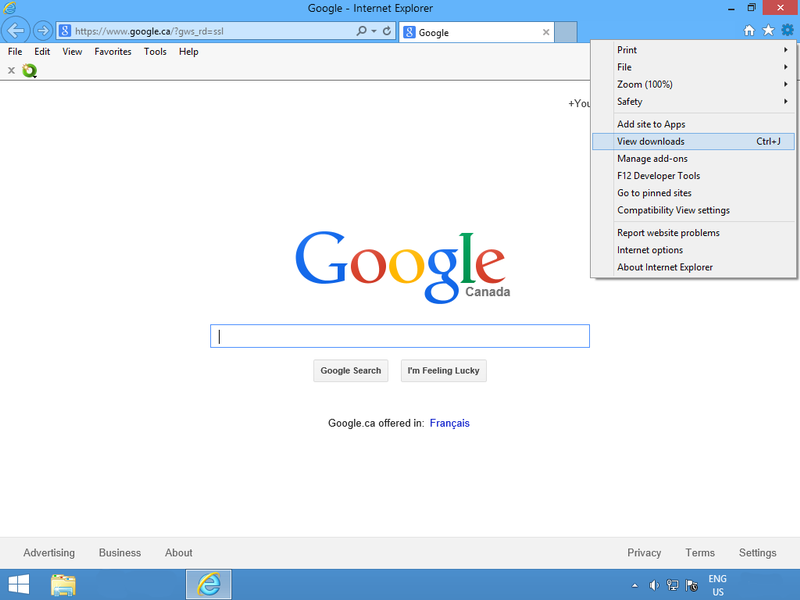Open the File menu in the menu bar

15,52
